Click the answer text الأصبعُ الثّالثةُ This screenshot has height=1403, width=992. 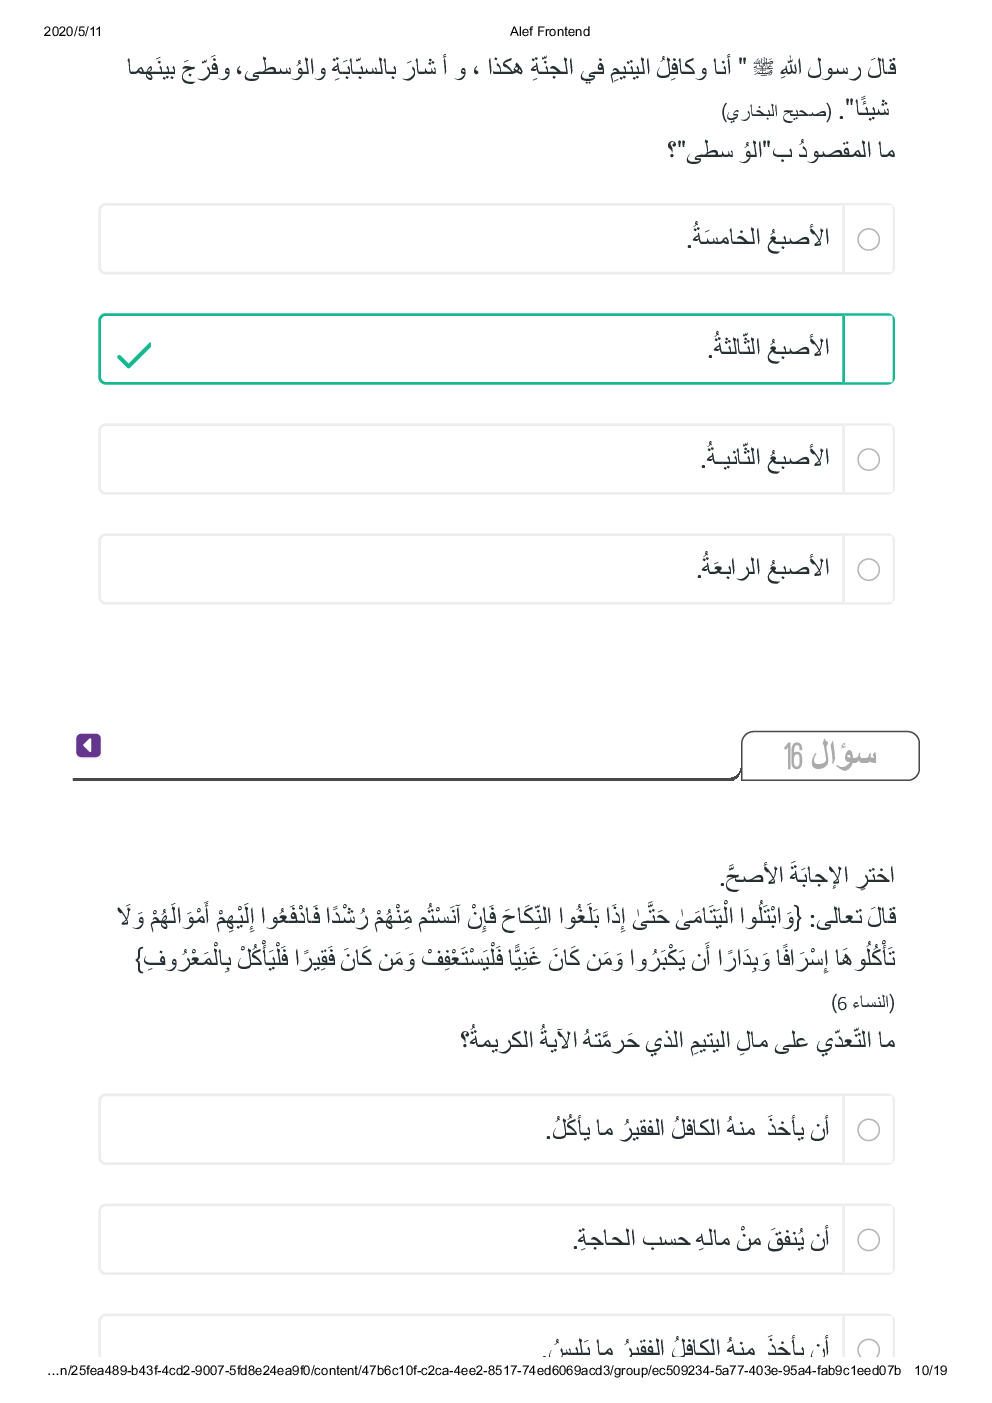(x=769, y=348)
